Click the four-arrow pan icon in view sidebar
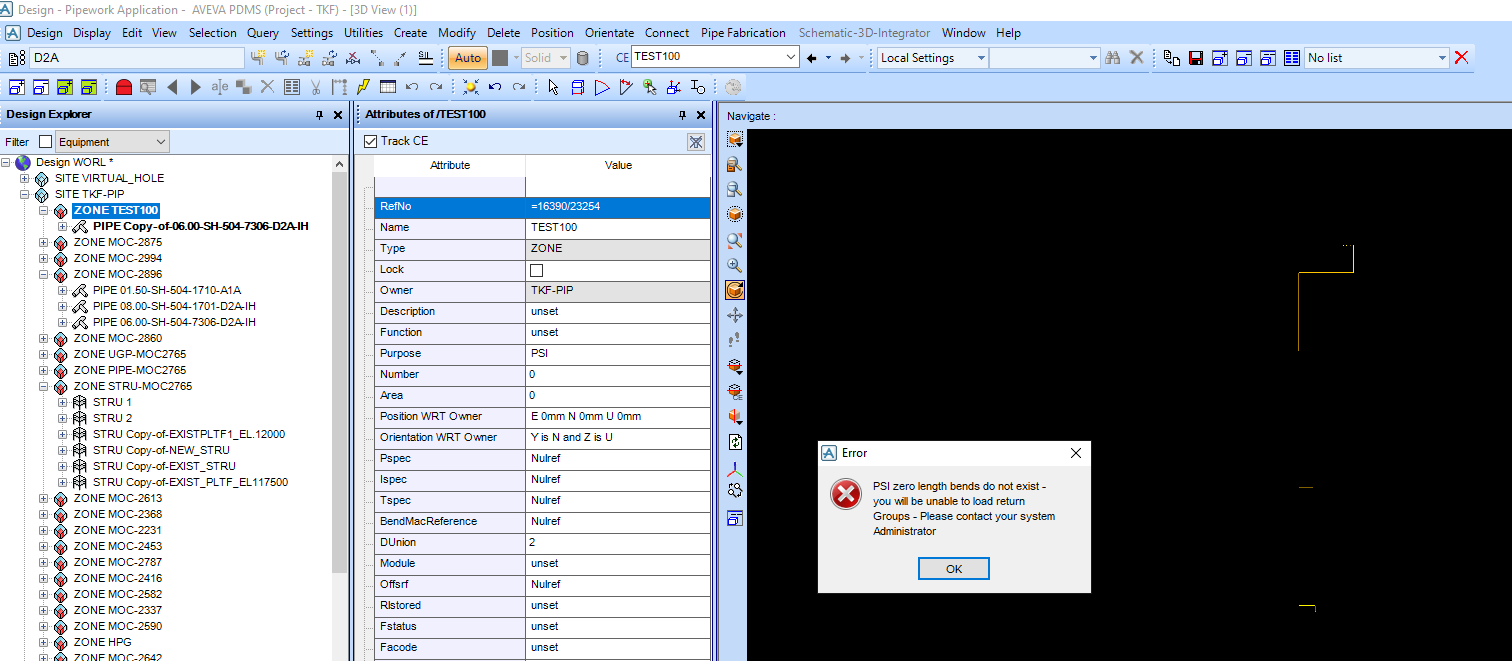The width and height of the screenshot is (1512, 661). pos(735,315)
